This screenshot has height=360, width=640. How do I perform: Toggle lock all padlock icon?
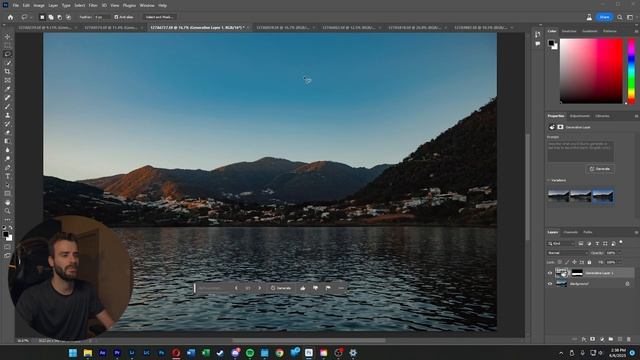(x=589, y=262)
